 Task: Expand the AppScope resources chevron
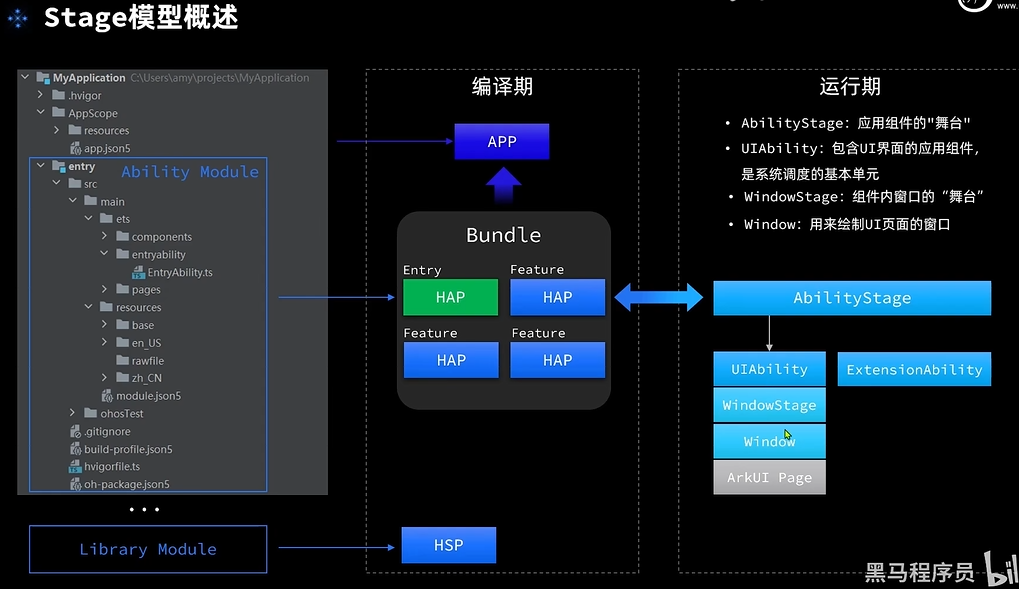point(57,130)
